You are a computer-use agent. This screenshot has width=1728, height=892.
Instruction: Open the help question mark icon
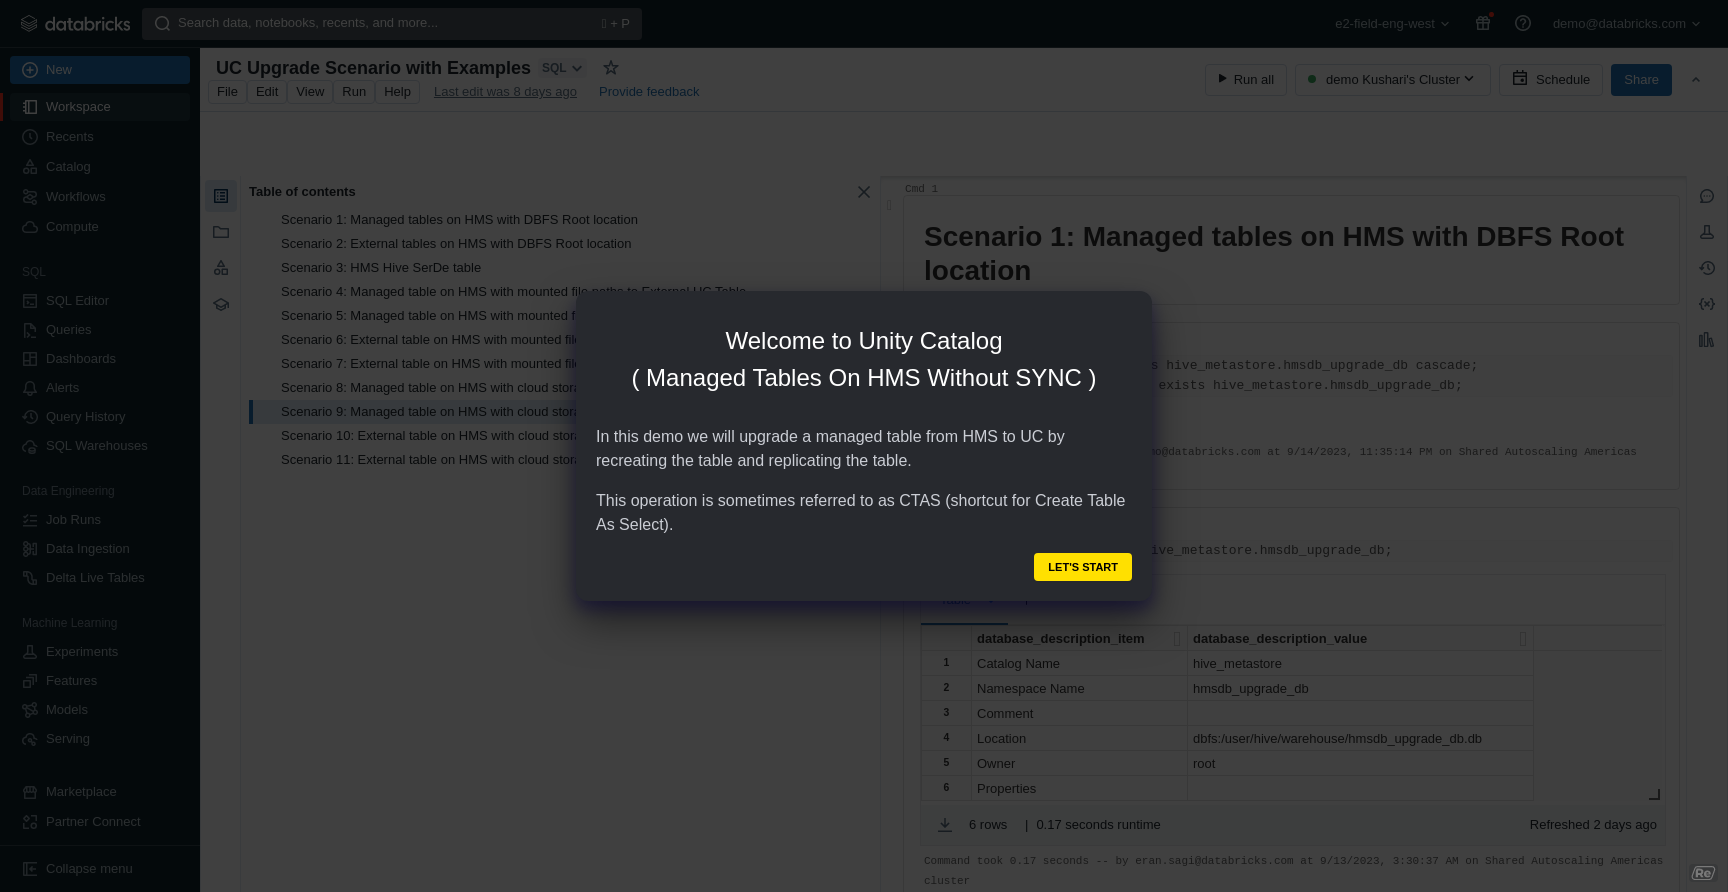(x=1522, y=23)
